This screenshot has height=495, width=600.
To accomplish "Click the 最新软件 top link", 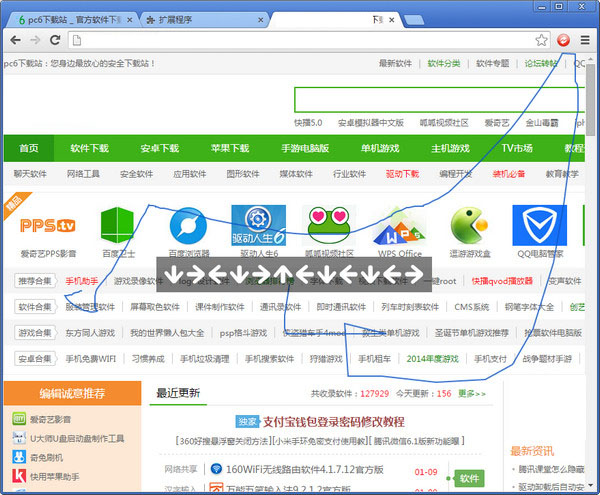I will pyautogui.click(x=395, y=64).
